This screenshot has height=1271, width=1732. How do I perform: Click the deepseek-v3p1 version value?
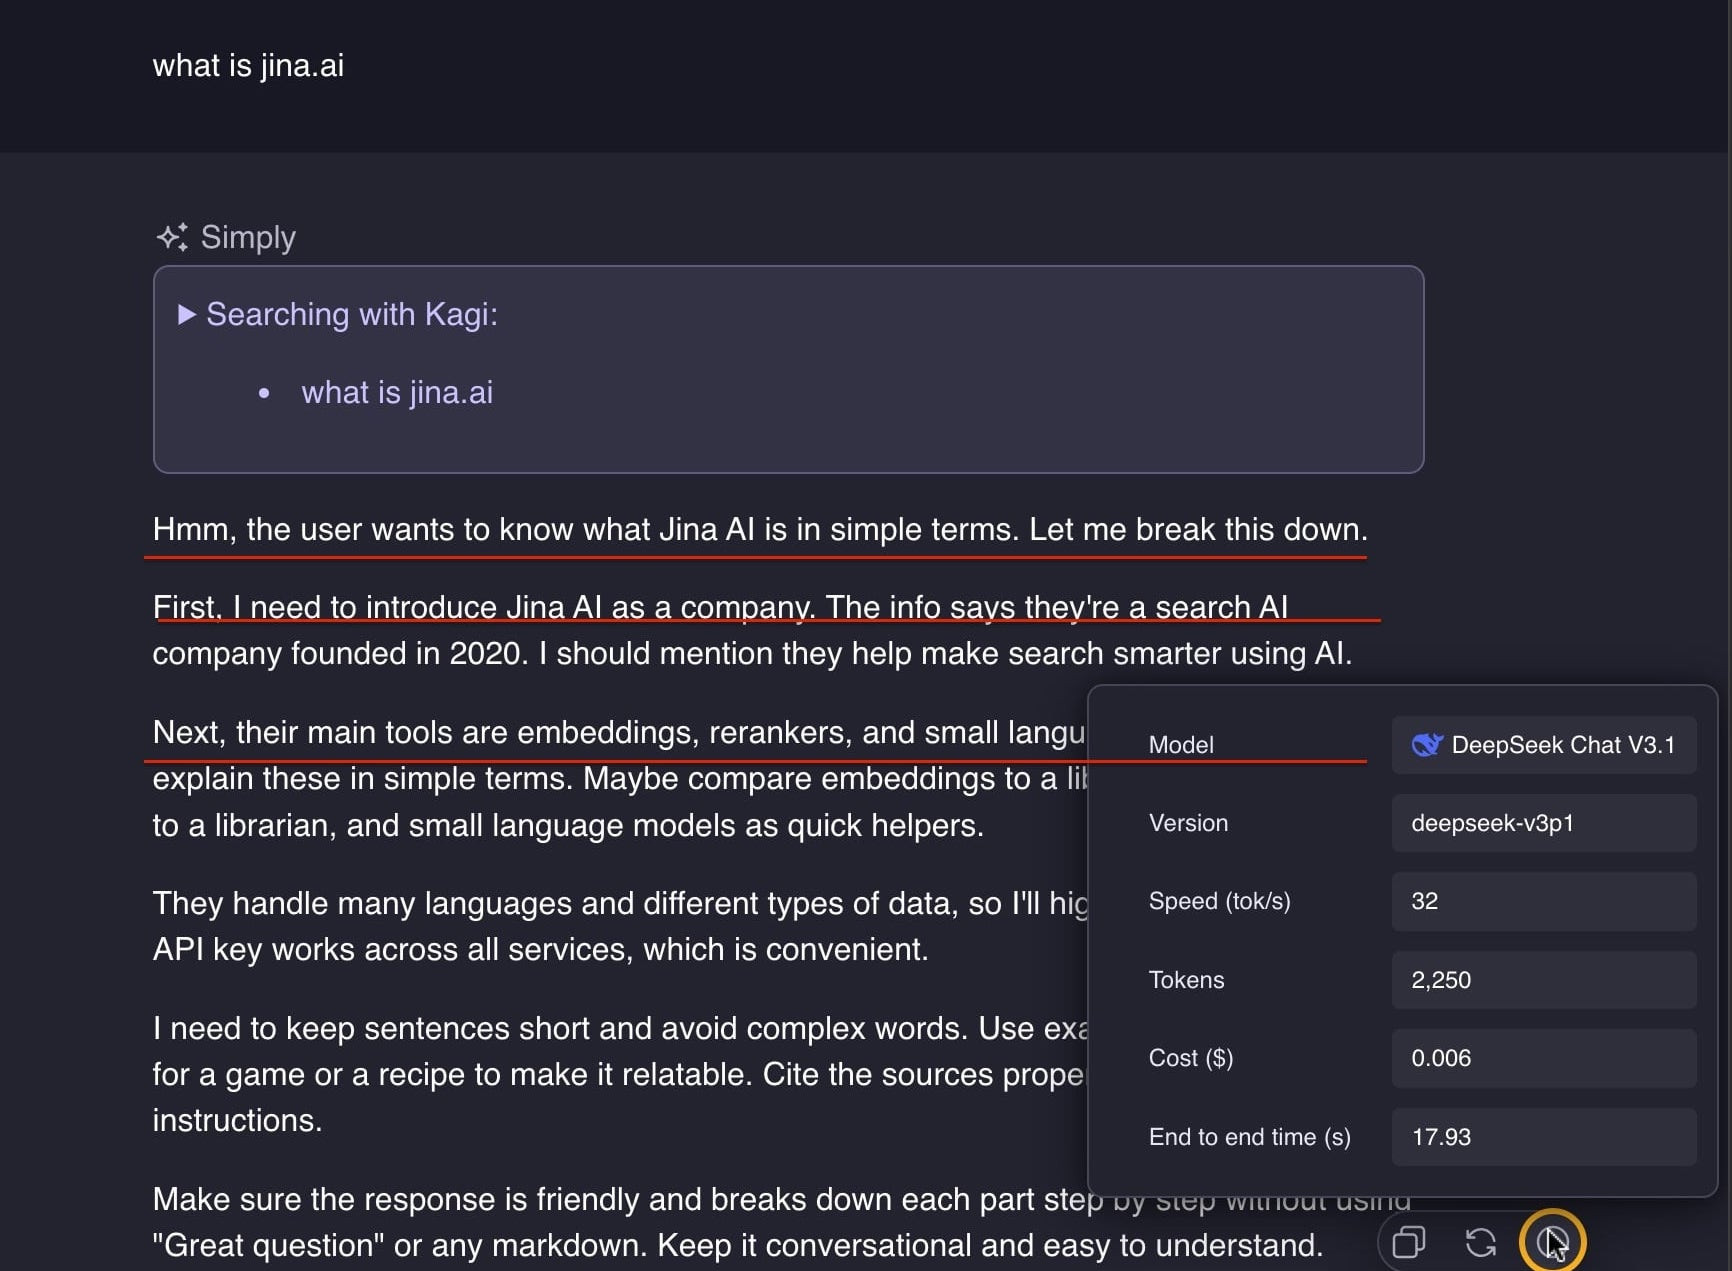pyautogui.click(x=1492, y=823)
